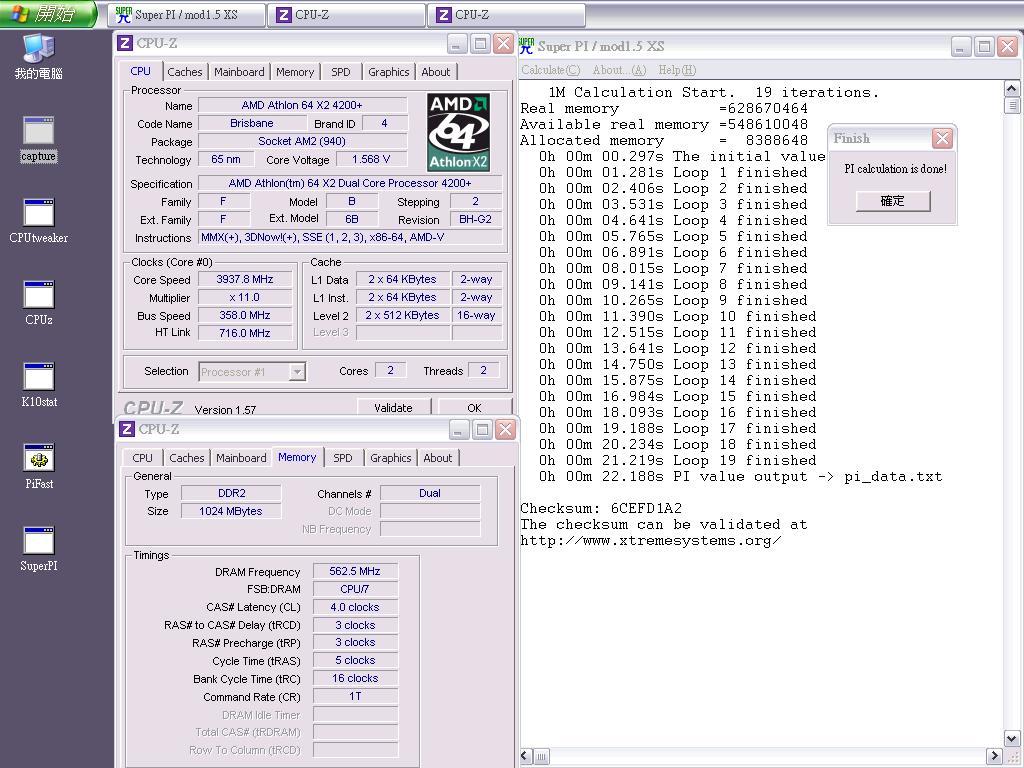Click the Command Rate value 1T
Image resolution: width=1024 pixels, height=768 pixels.
click(355, 697)
